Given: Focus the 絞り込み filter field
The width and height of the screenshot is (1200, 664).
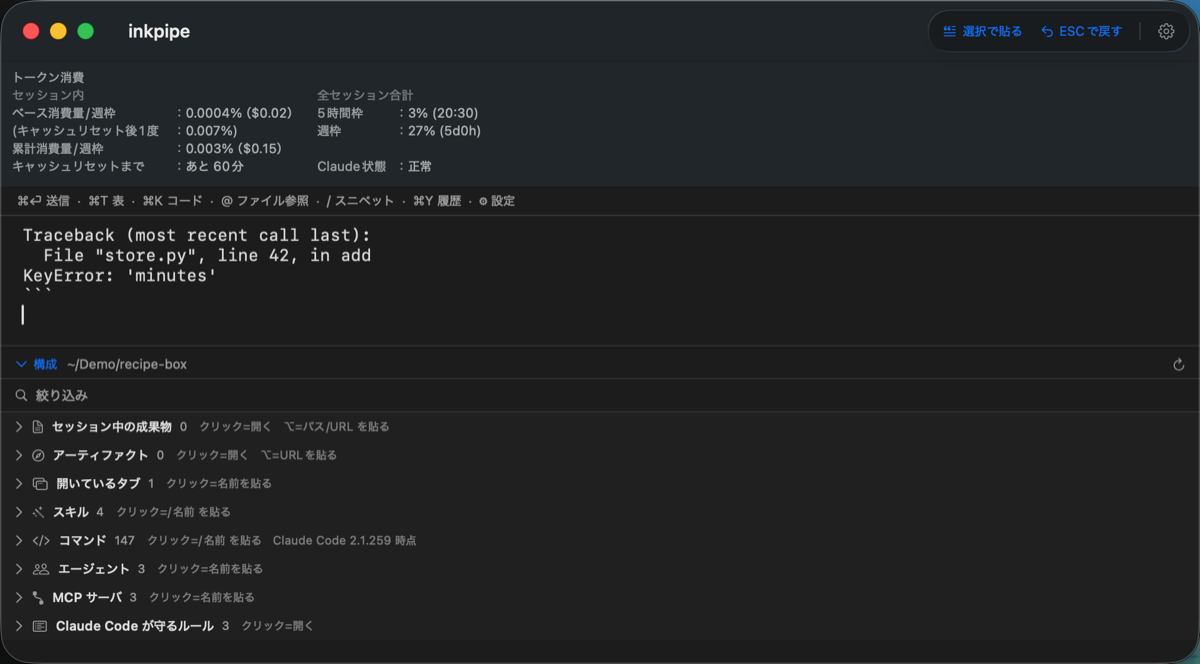Looking at the screenshot, I should [x=600, y=396].
